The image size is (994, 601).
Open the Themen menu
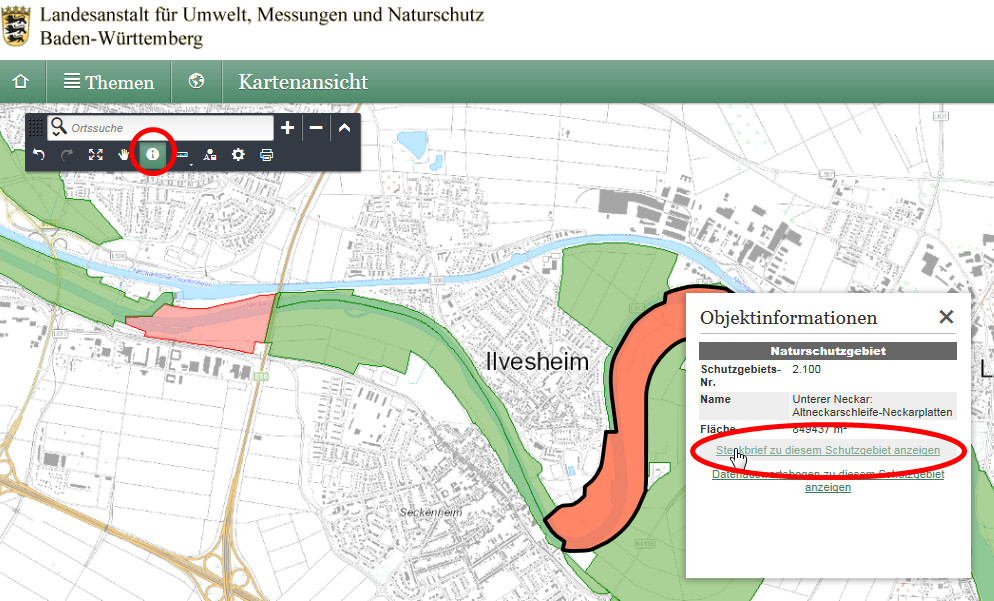pyautogui.click(x=109, y=82)
